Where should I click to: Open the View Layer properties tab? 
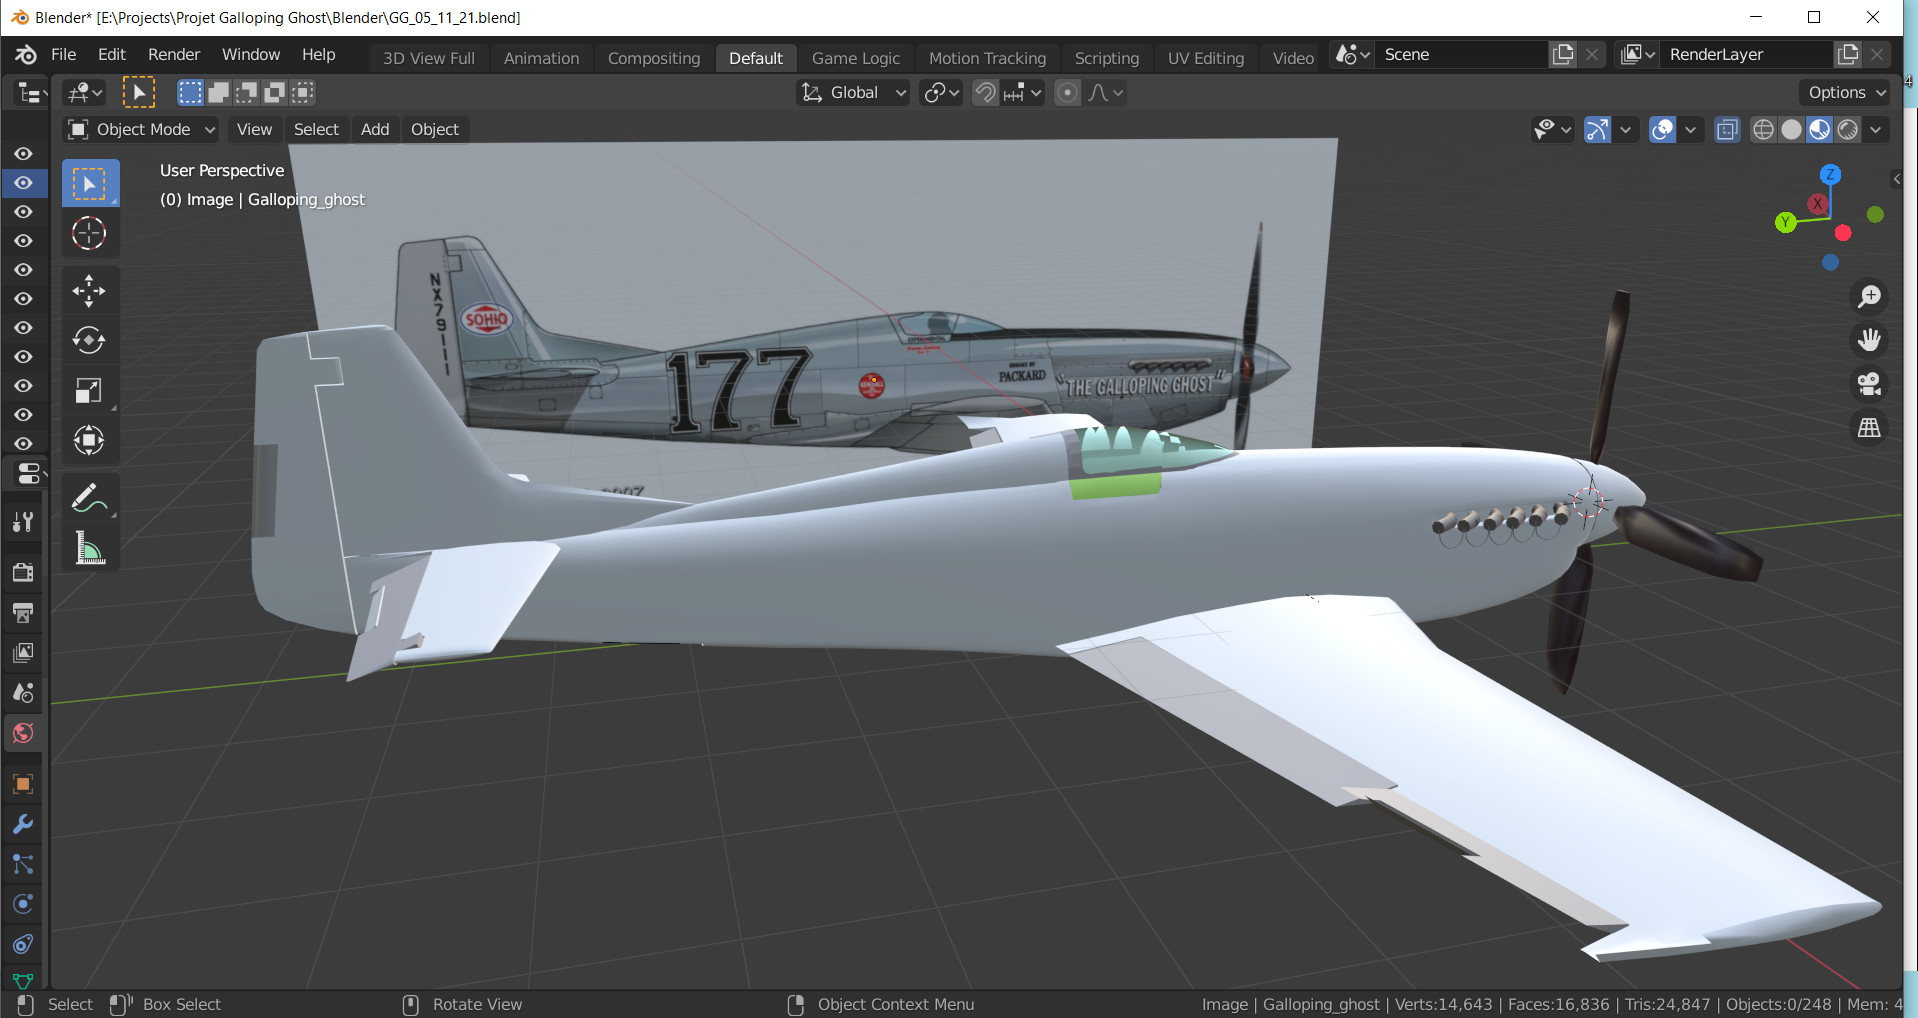pyautogui.click(x=23, y=652)
